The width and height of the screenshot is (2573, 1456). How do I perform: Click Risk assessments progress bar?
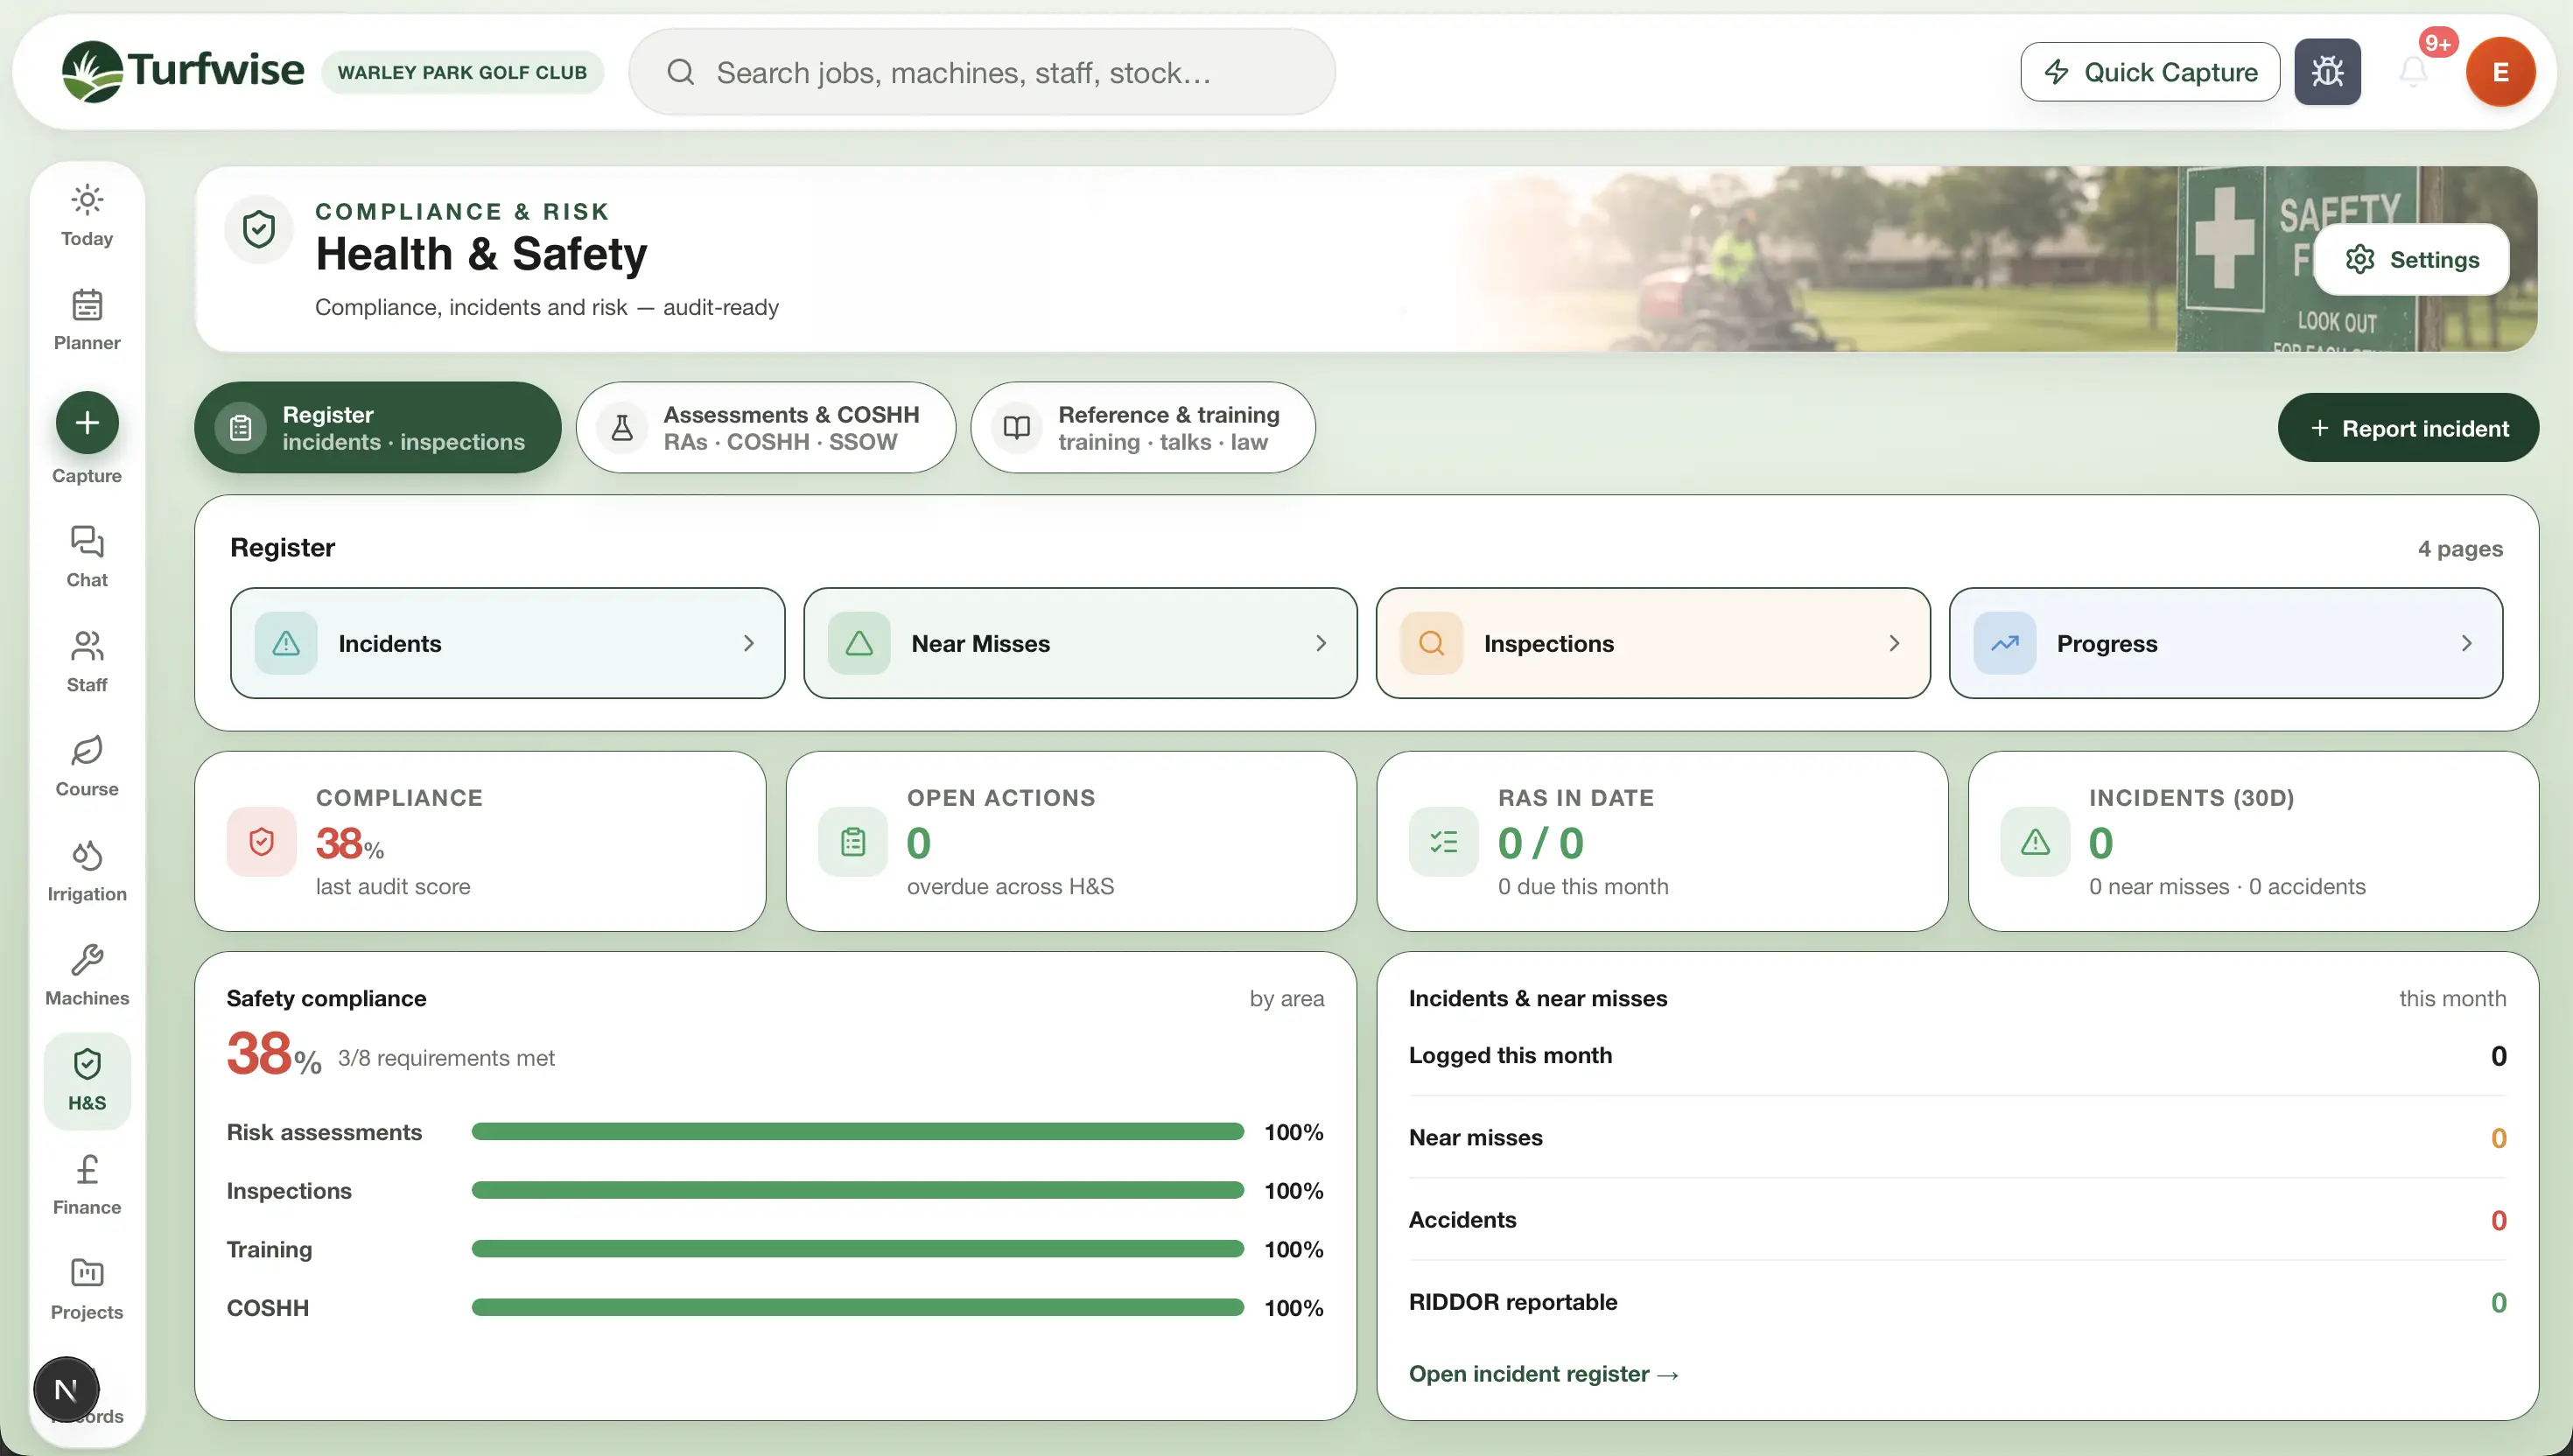pyautogui.click(x=857, y=1132)
